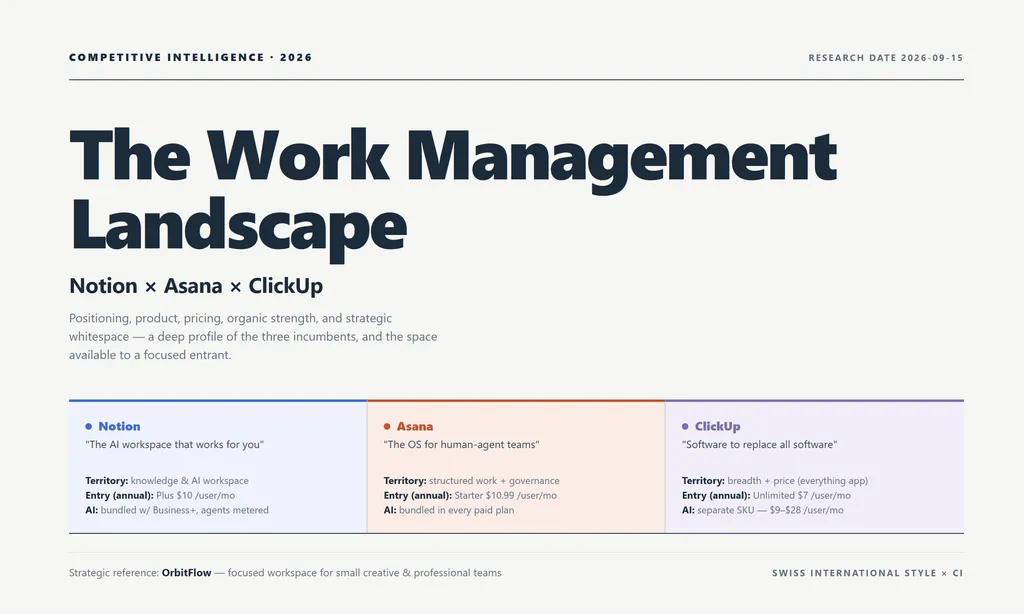Click 'AI: separate SKU — $9–$28 /user/mo'
Image resolution: width=1024 pixels, height=614 pixels.
(762, 510)
